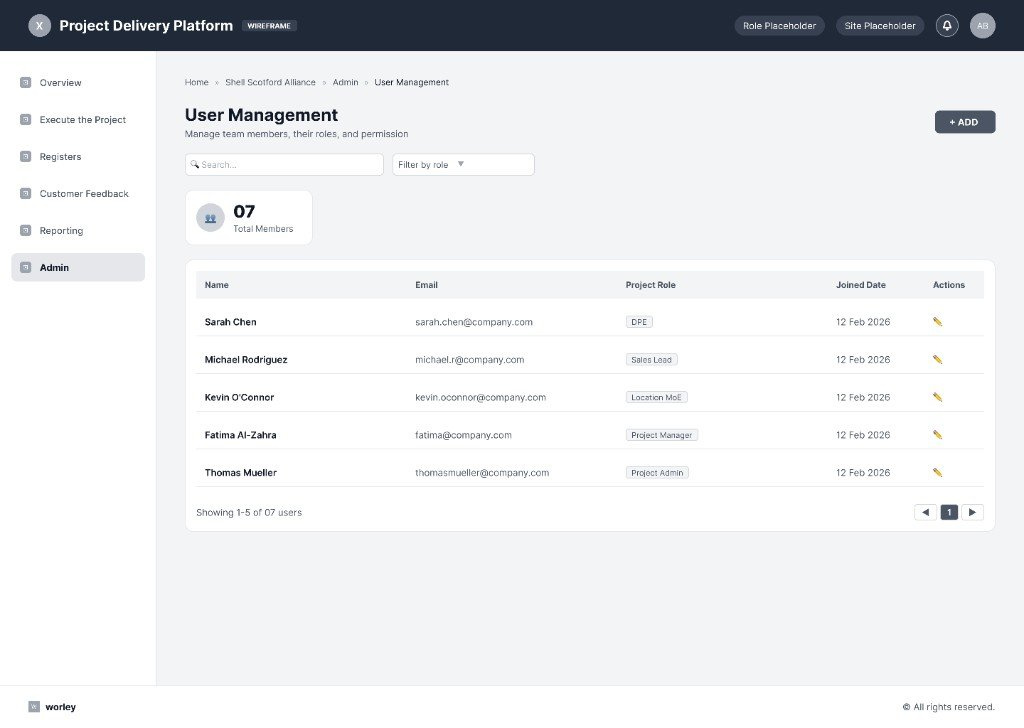Open notifications bell icon
Viewport: 1024px width, 728px height.
click(x=947, y=25)
